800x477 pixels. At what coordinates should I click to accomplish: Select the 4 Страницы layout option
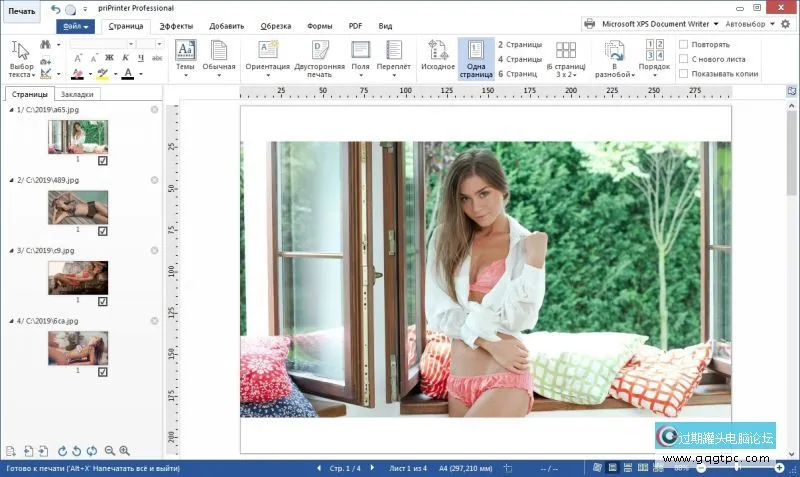tap(520, 59)
